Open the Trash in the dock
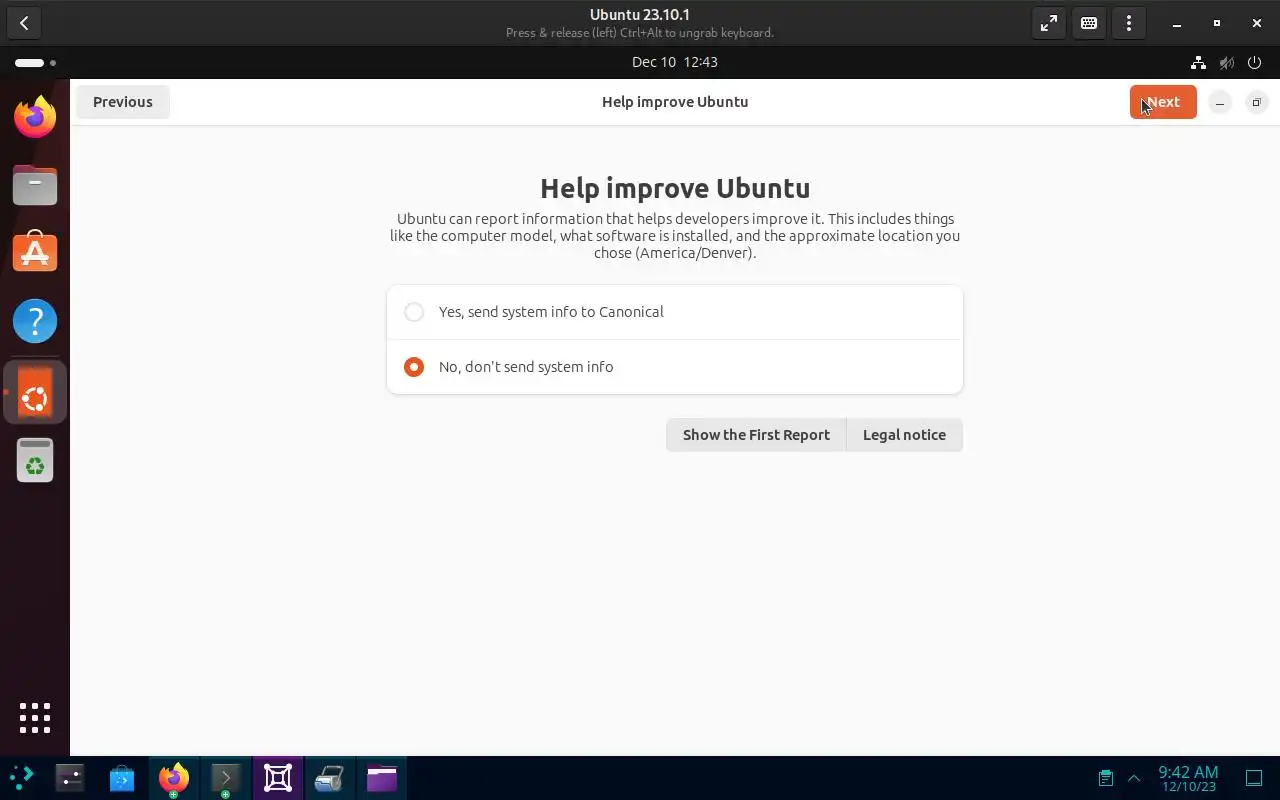This screenshot has width=1280, height=800. click(x=35, y=461)
